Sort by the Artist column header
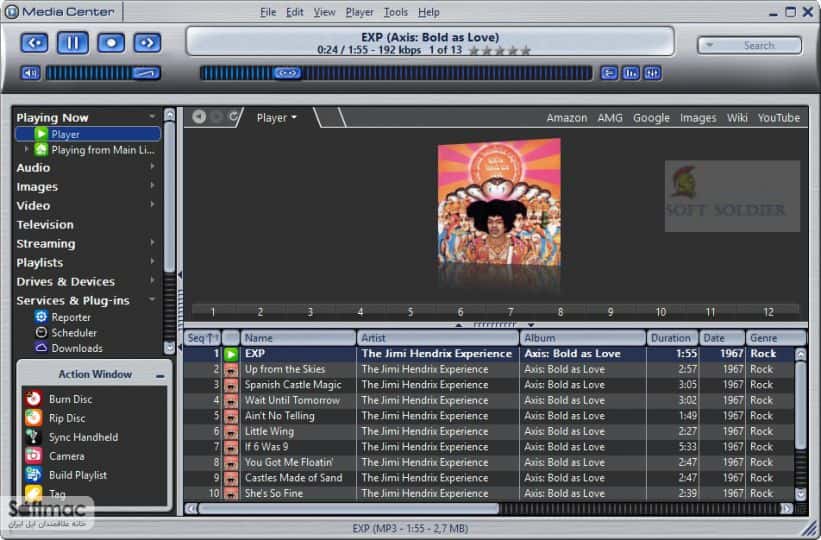Screen dimensions: 821x540 (x=438, y=338)
